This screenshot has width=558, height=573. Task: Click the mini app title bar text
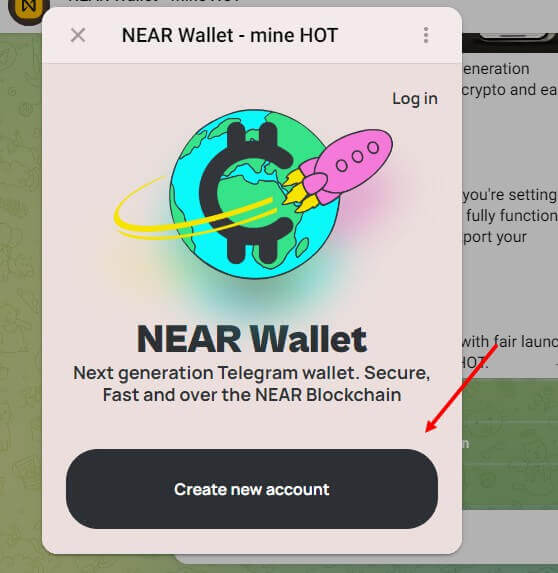click(x=230, y=35)
